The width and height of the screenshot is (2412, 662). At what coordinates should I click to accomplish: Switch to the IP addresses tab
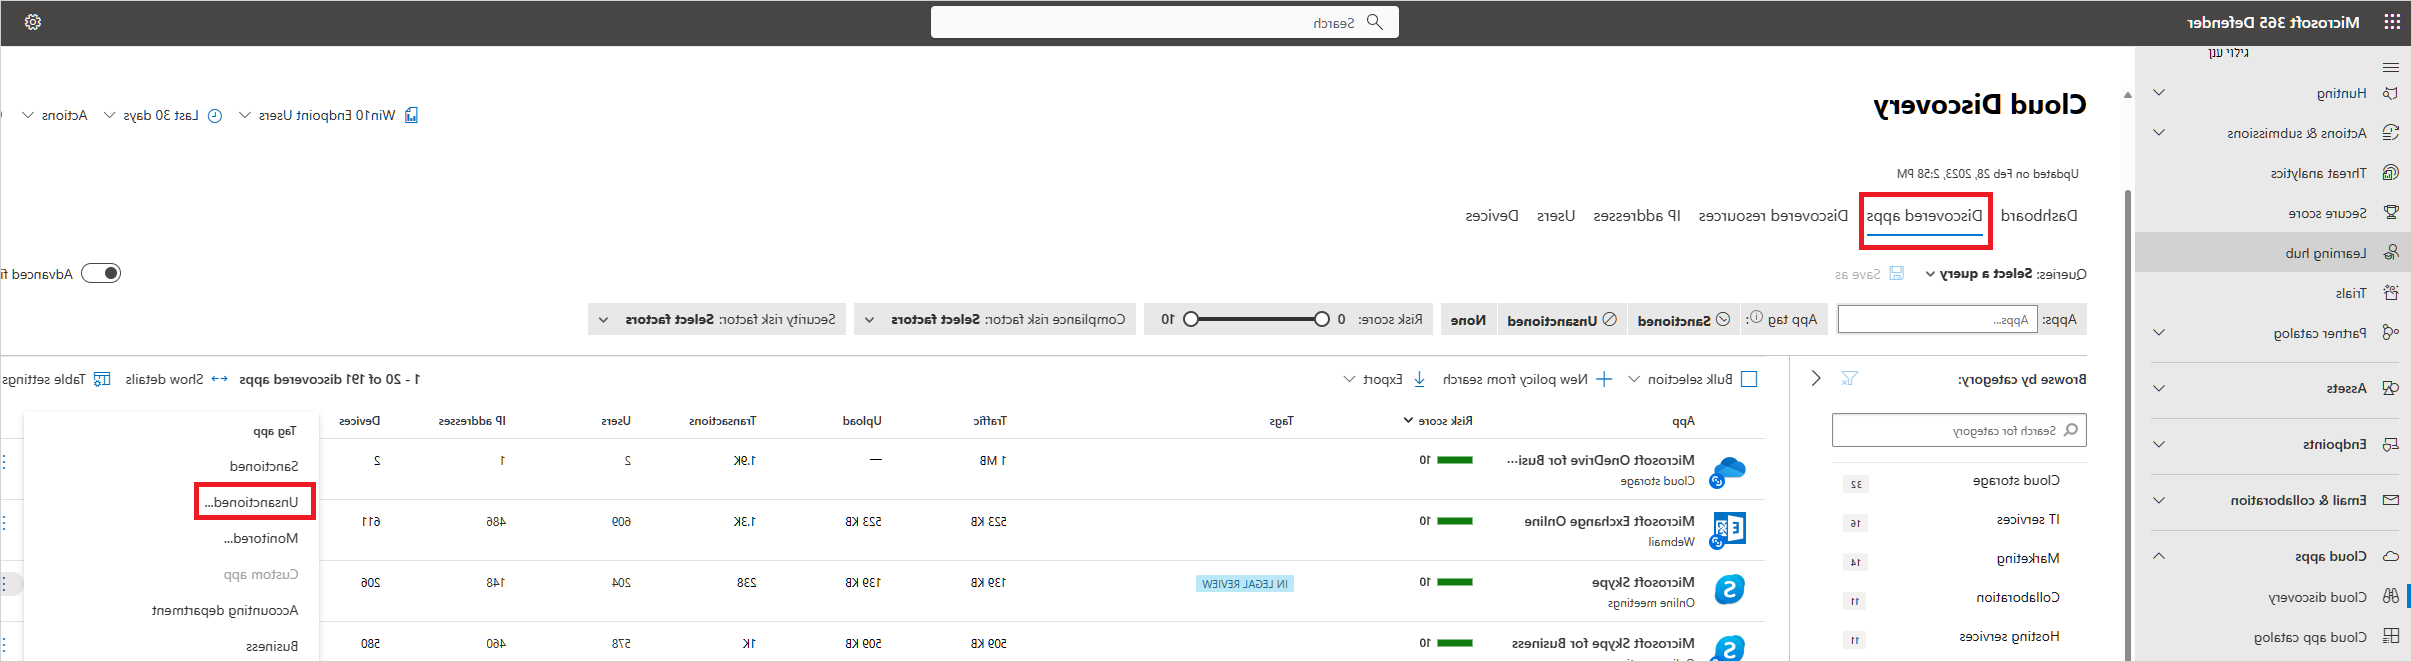(x=1637, y=215)
